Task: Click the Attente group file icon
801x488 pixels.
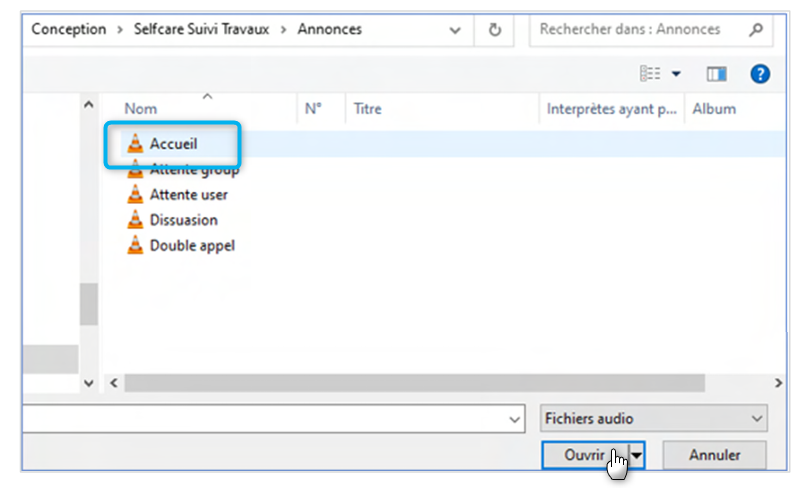Action: click(x=135, y=170)
